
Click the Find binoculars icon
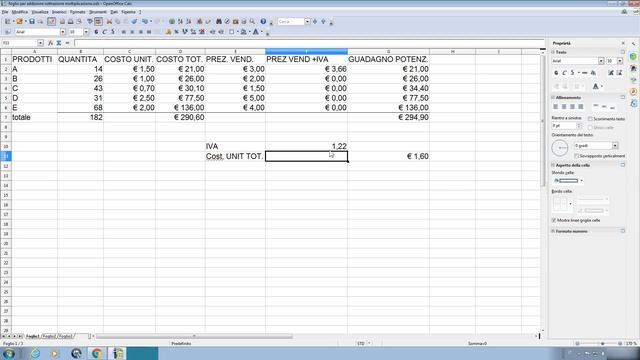pyautogui.click(x=219, y=21)
